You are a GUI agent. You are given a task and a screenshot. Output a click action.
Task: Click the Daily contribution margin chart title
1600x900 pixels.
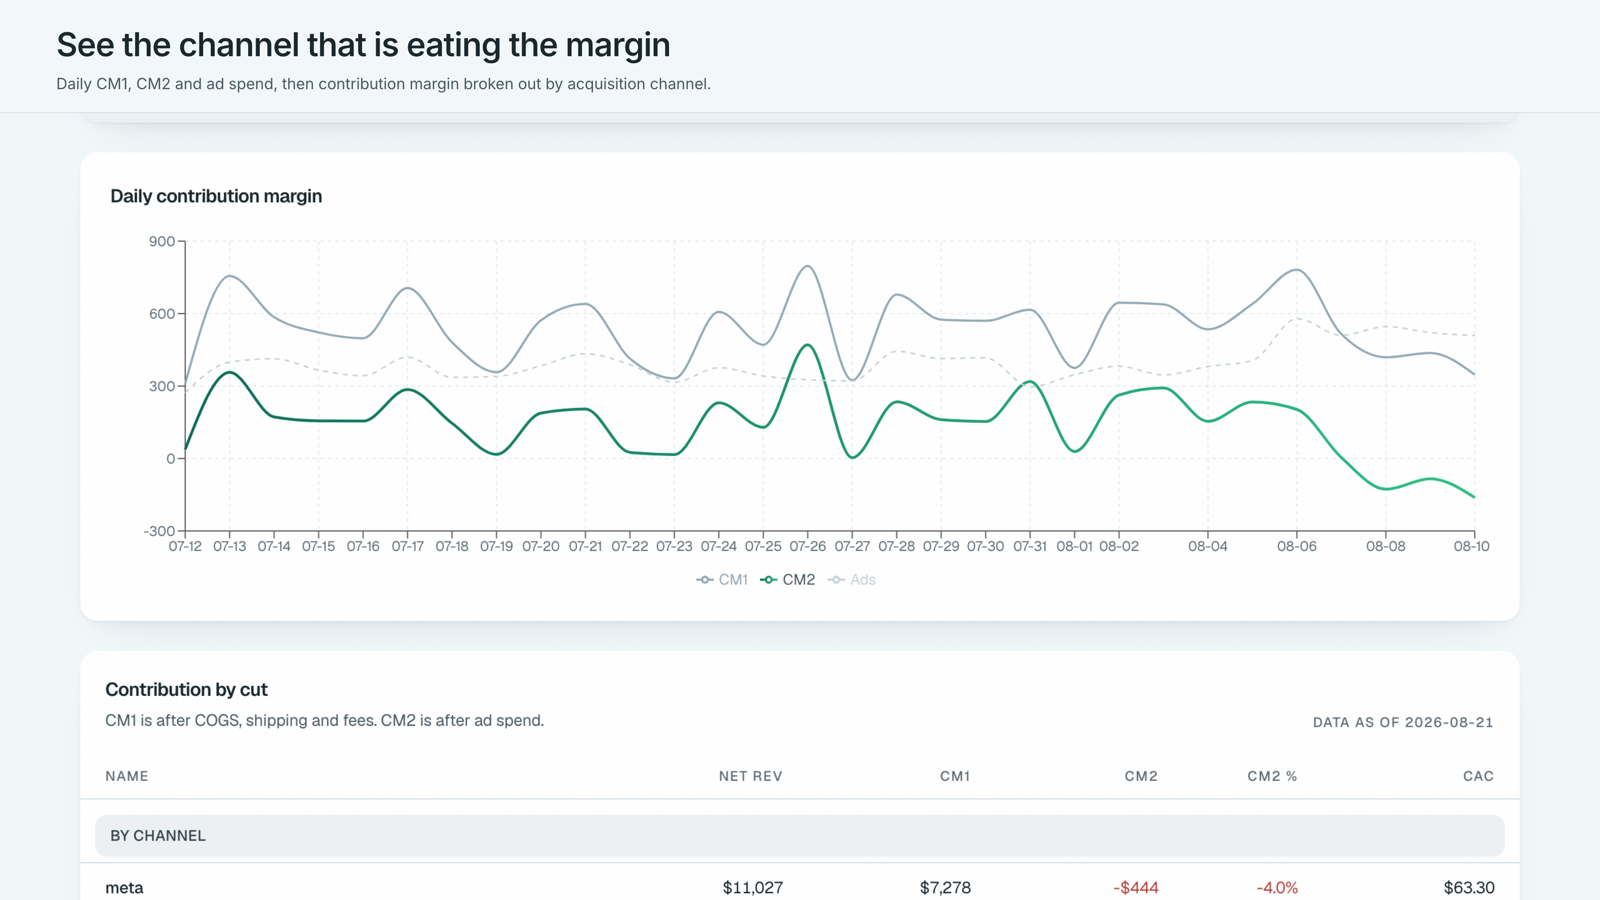pos(216,196)
